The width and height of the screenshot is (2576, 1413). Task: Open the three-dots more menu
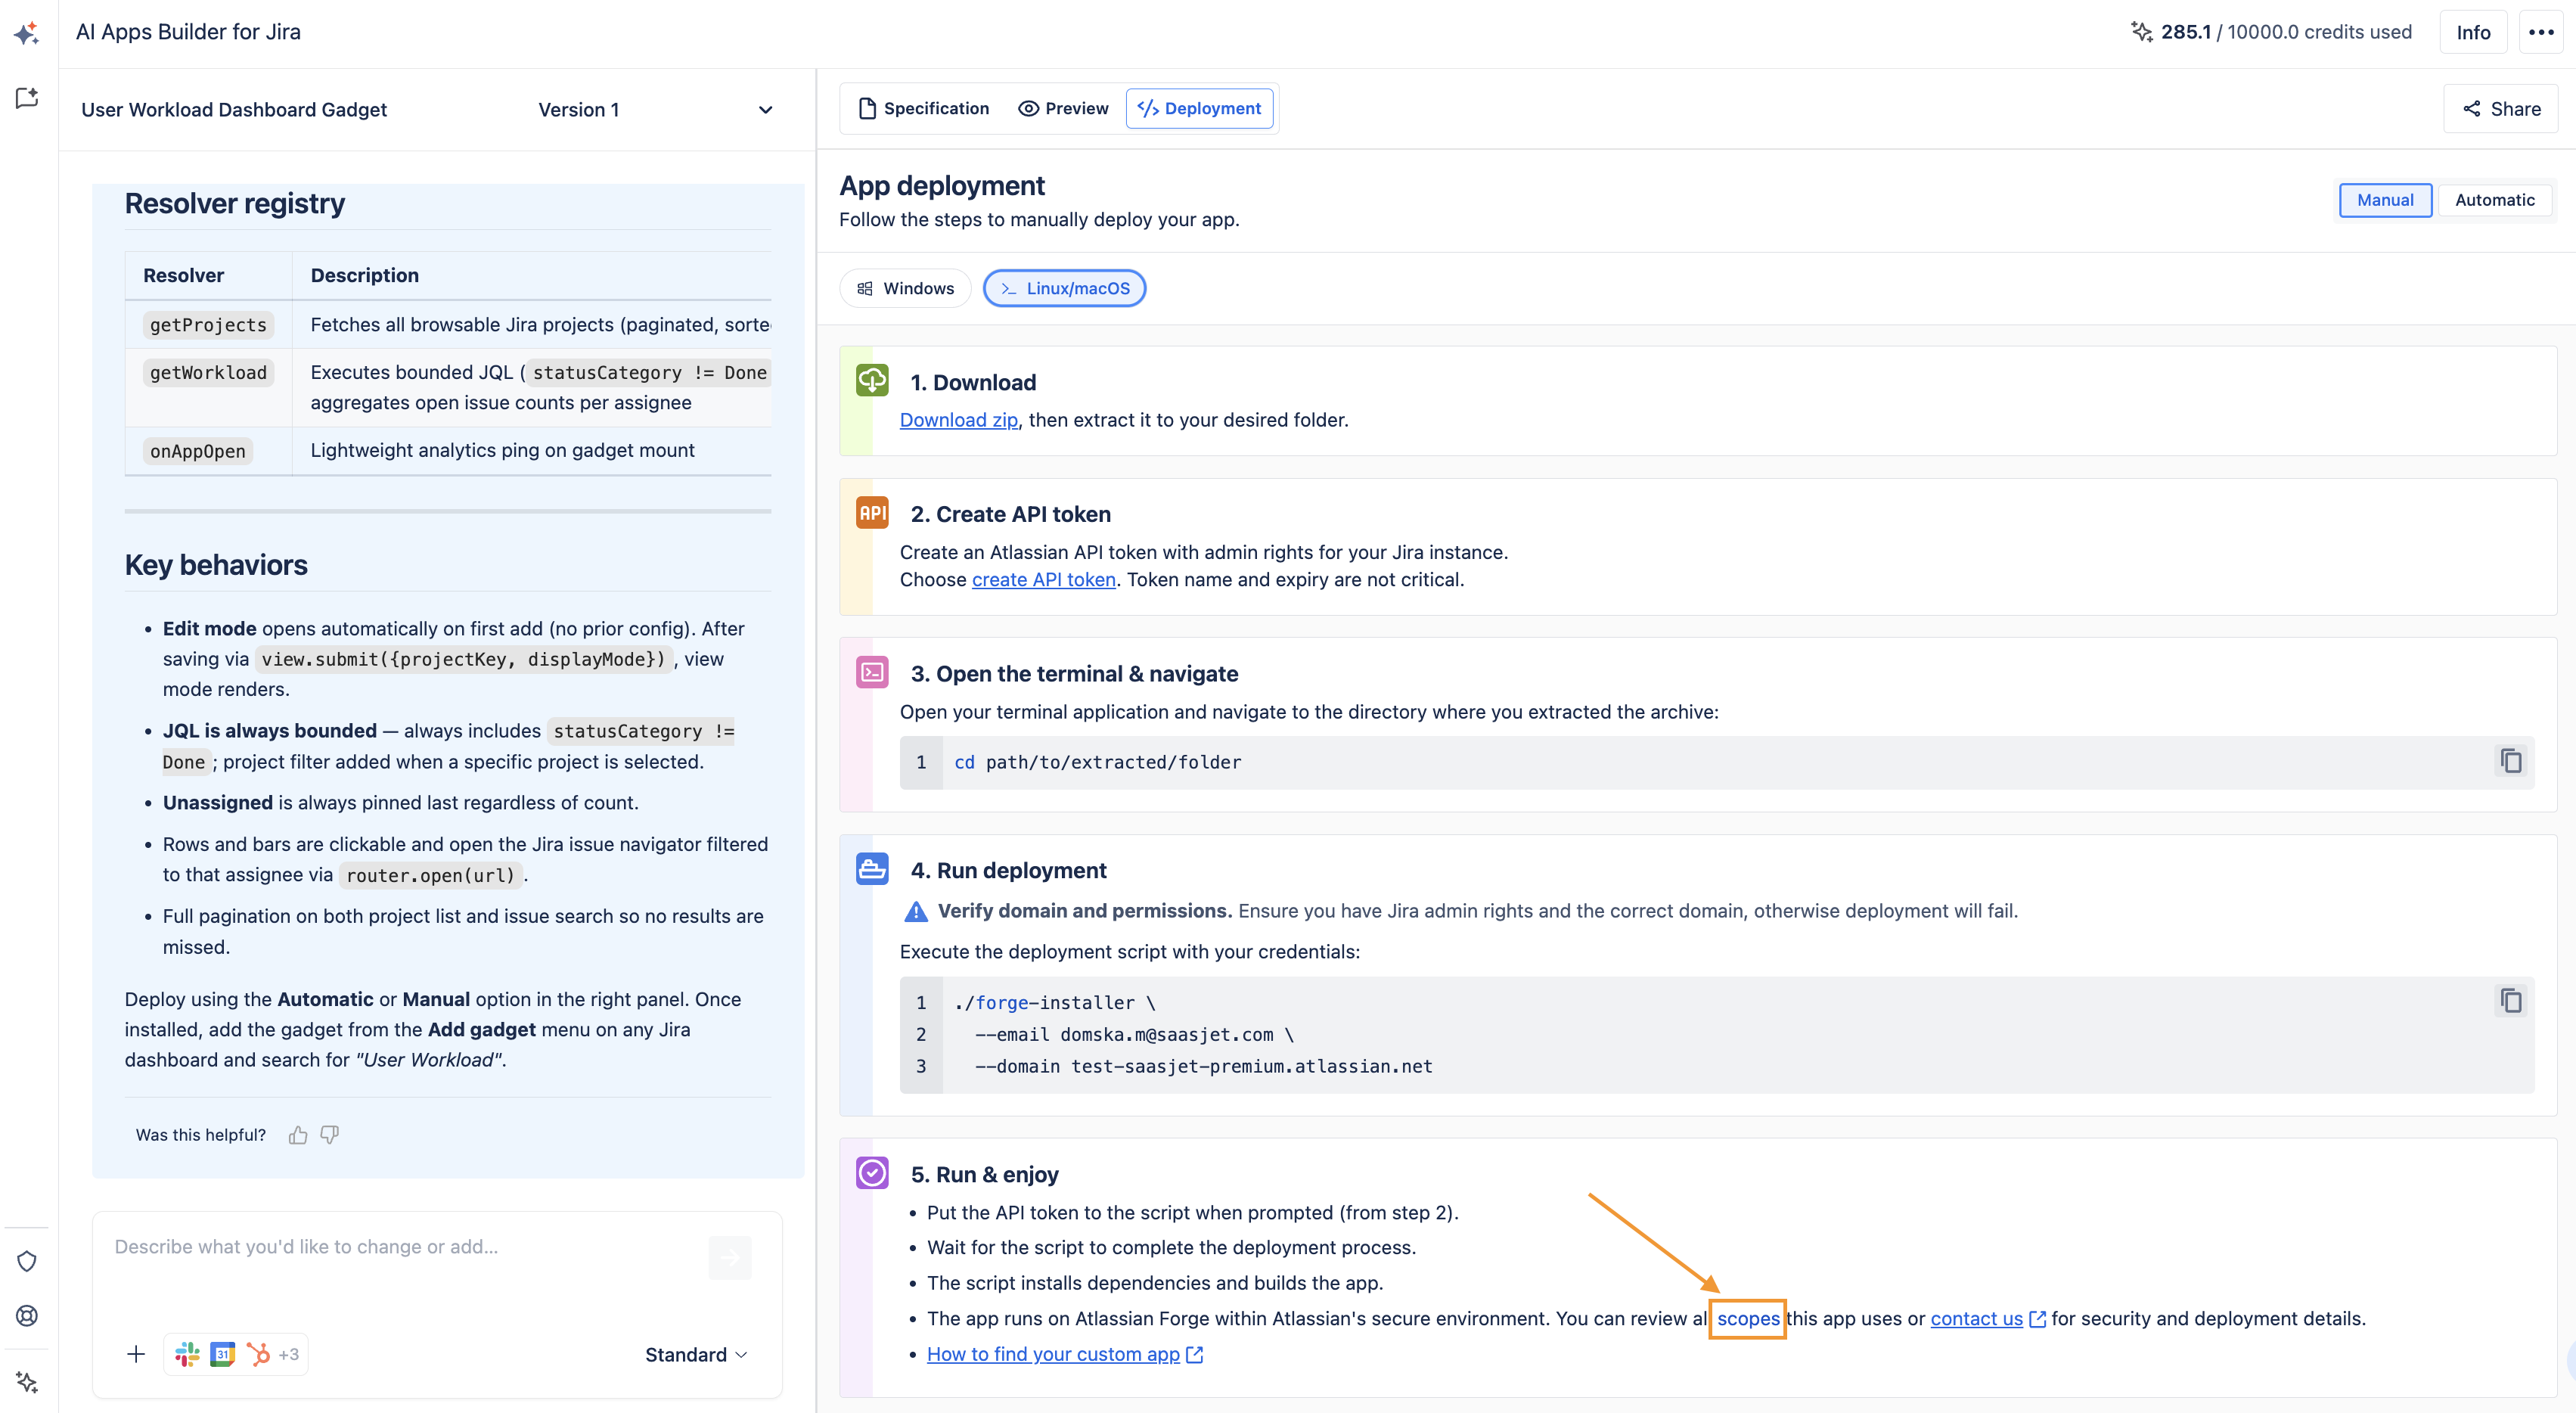click(2541, 32)
